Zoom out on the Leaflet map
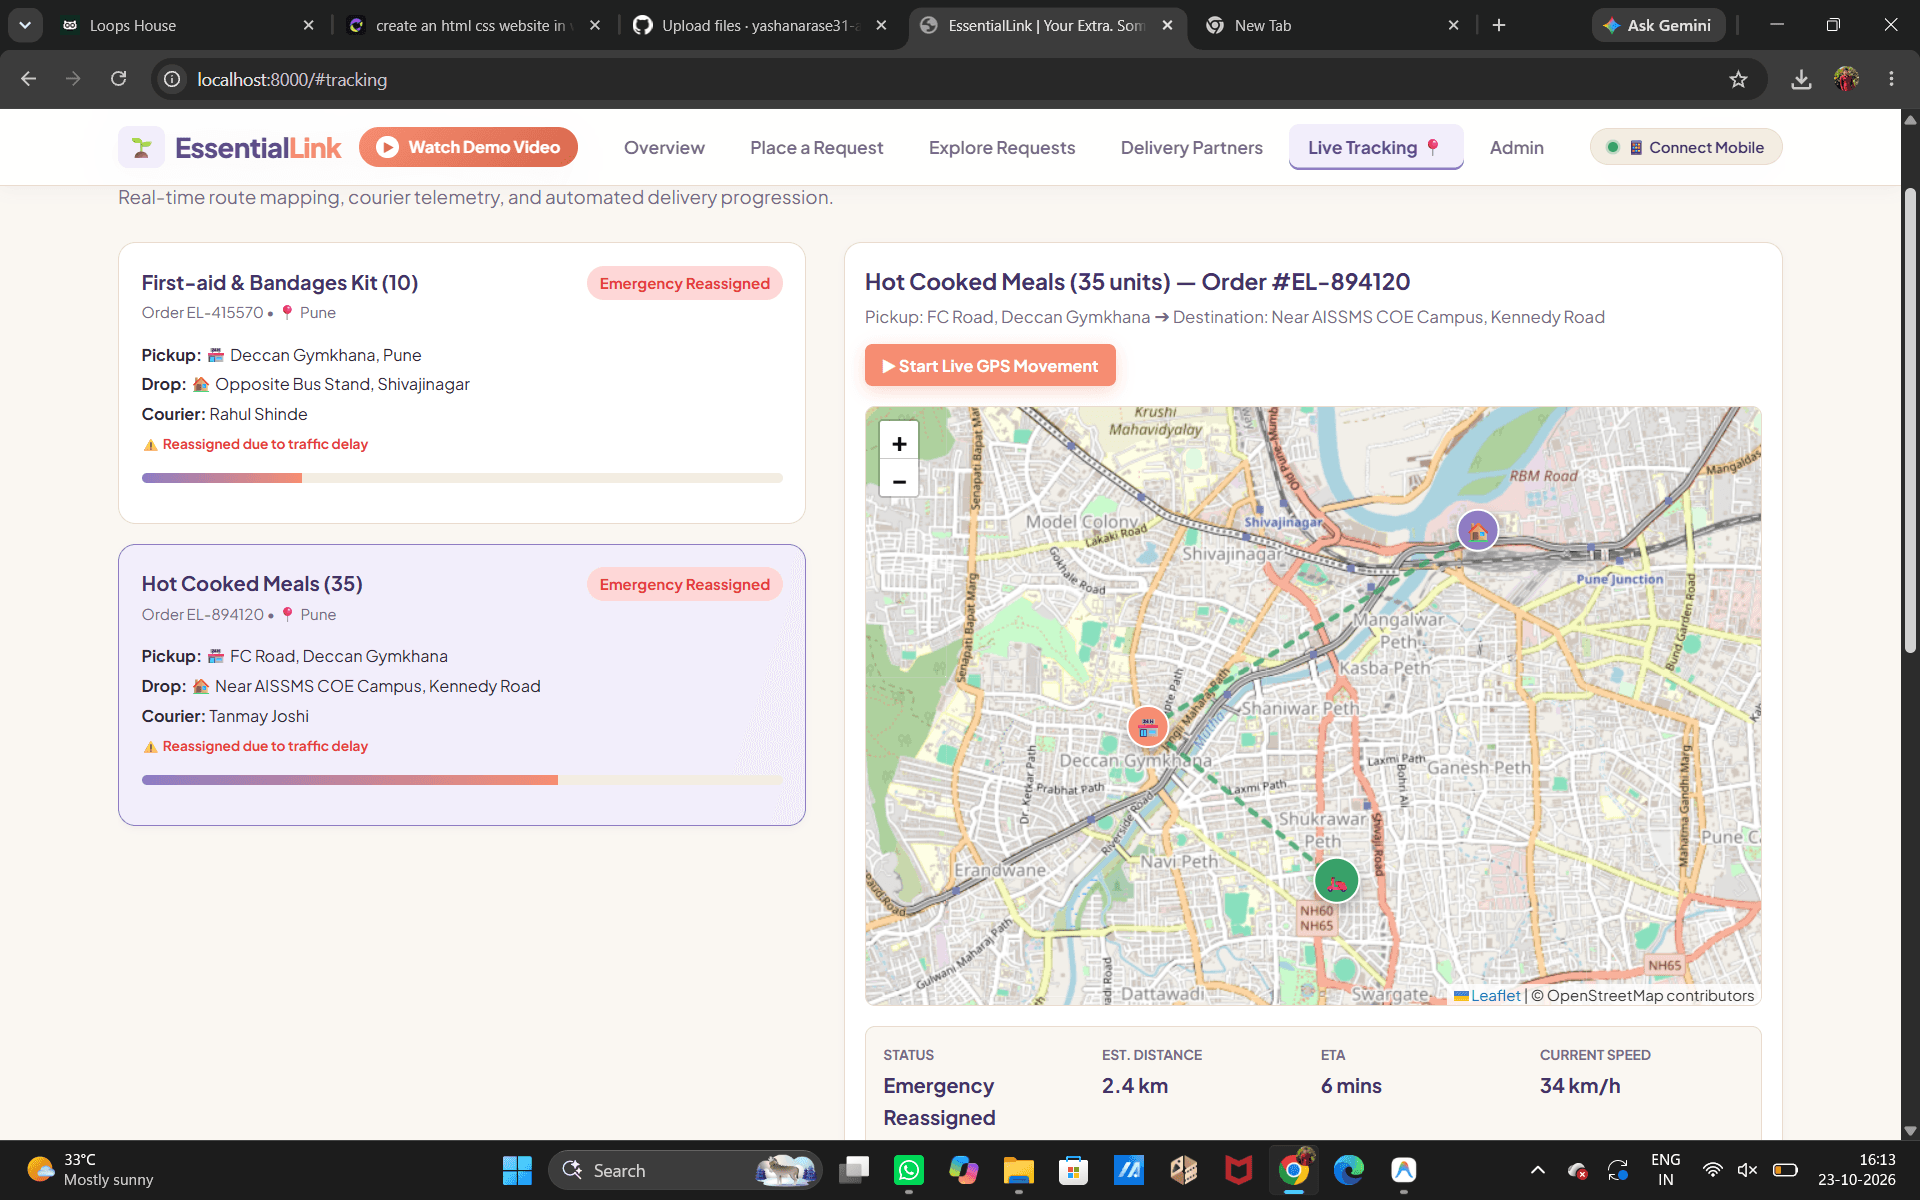Viewport: 1920px width, 1200px height. (x=899, y=481)
